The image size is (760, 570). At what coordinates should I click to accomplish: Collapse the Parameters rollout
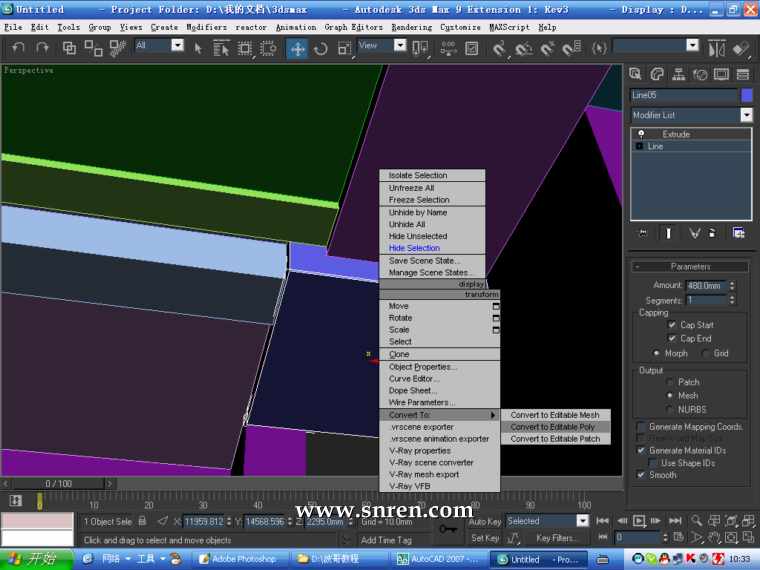tap(690, 266)
